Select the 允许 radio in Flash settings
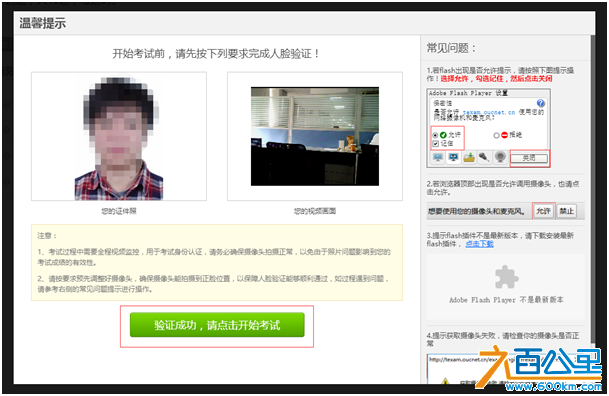The width and height of the screenshot is (609, 396). 435,135
